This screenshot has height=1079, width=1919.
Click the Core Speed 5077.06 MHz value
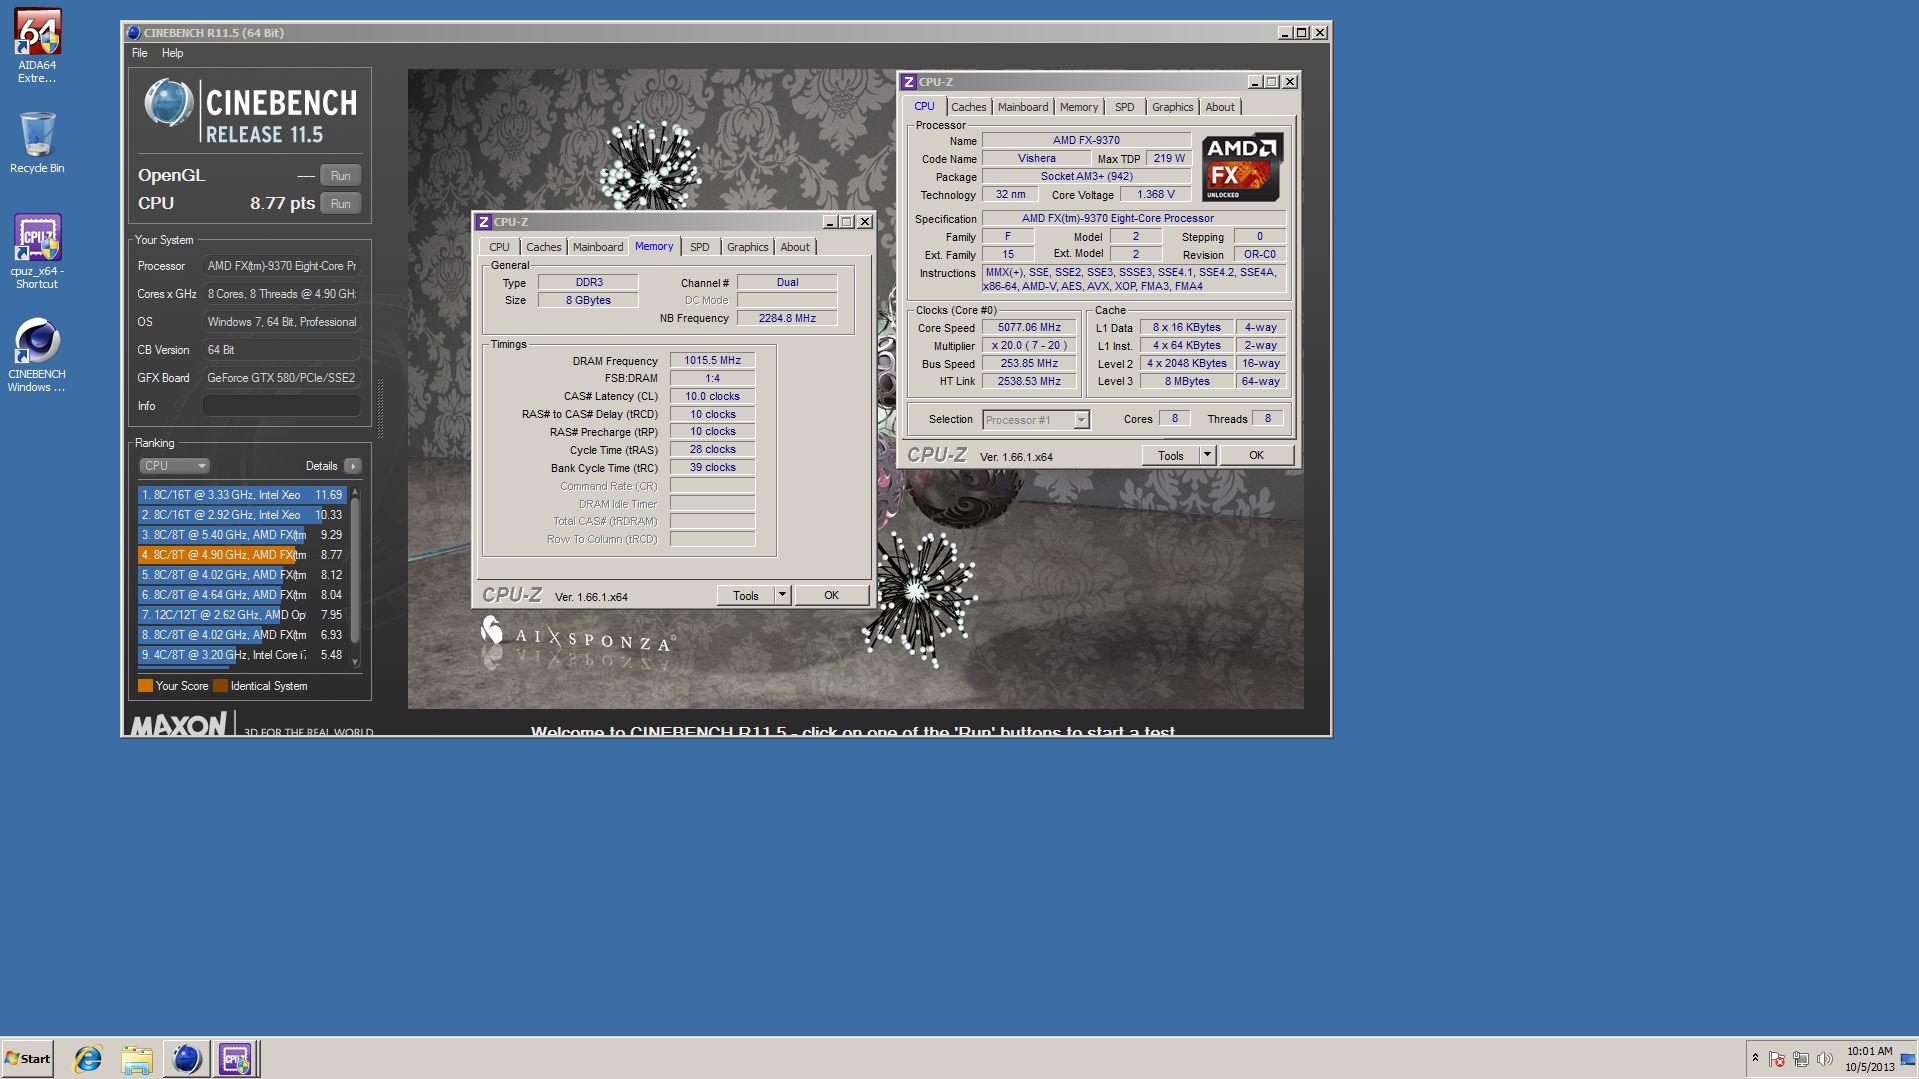[1029, 328]
